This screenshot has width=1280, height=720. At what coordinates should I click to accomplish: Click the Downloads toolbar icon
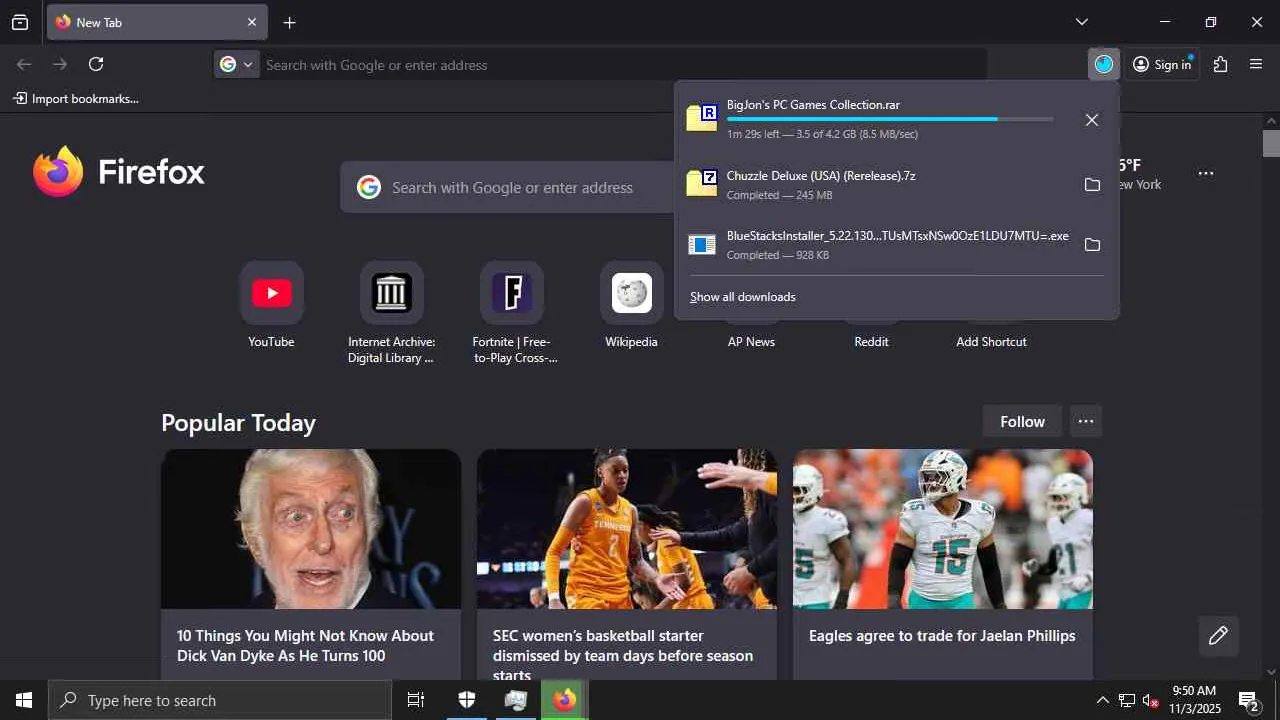pos(1103,64)
